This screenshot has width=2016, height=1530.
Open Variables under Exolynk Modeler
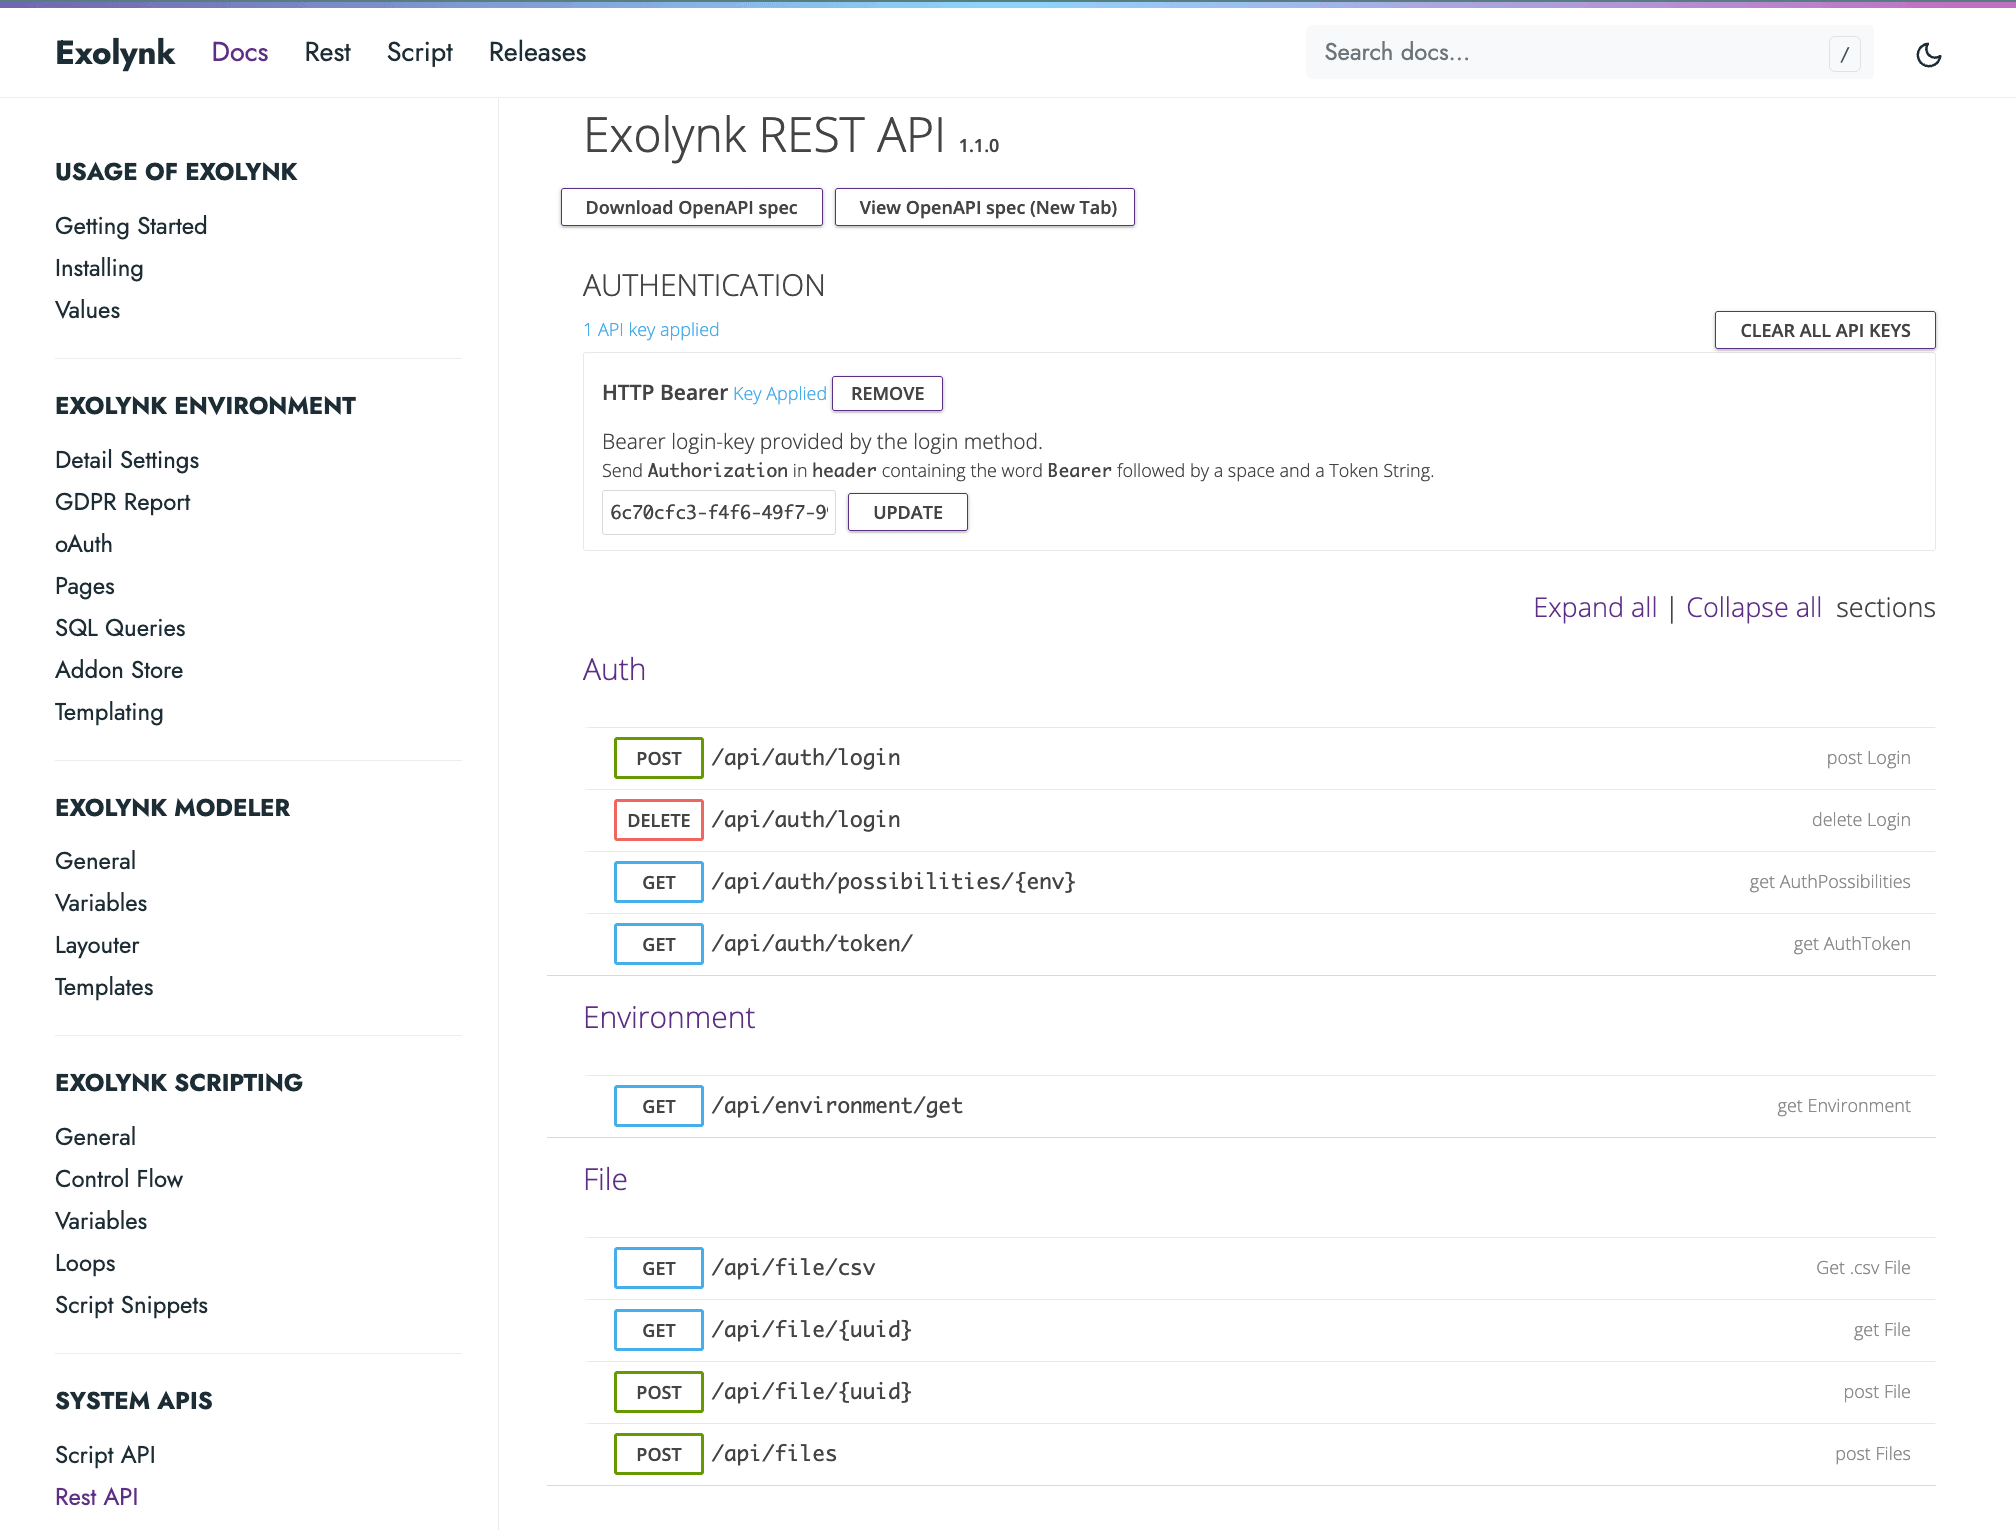click(x=101, y=903)
